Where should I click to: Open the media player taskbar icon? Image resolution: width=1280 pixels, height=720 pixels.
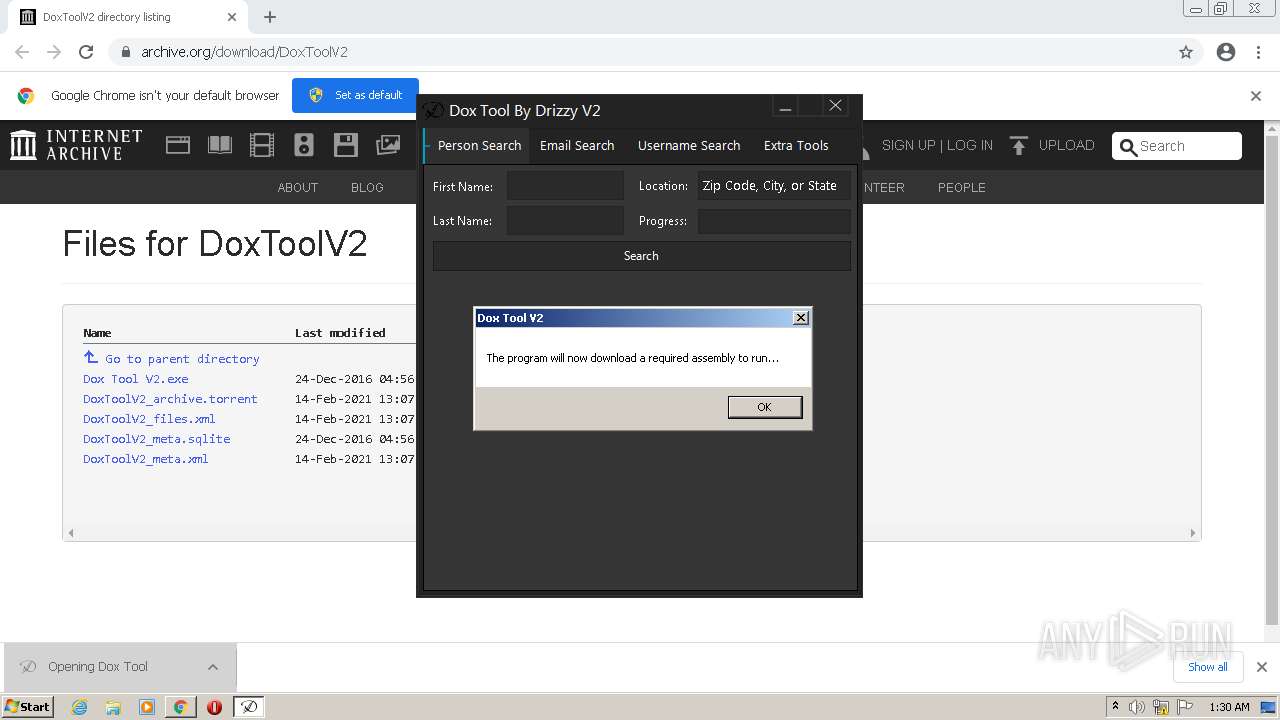(x=147, y=707)
